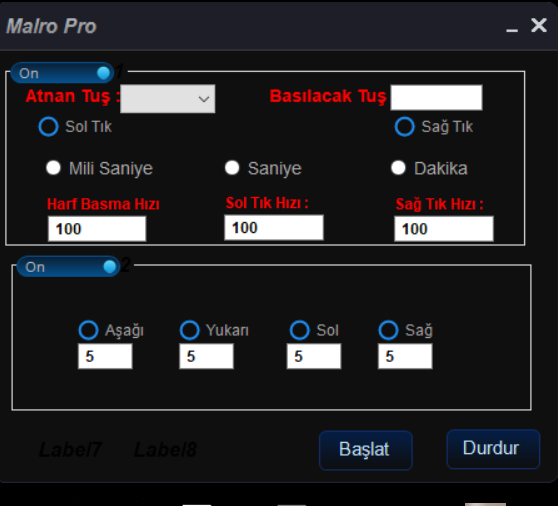Click the Basılacak Tuş input field
558x506 pixels.
pyautogui.click(x=436, y=97)
